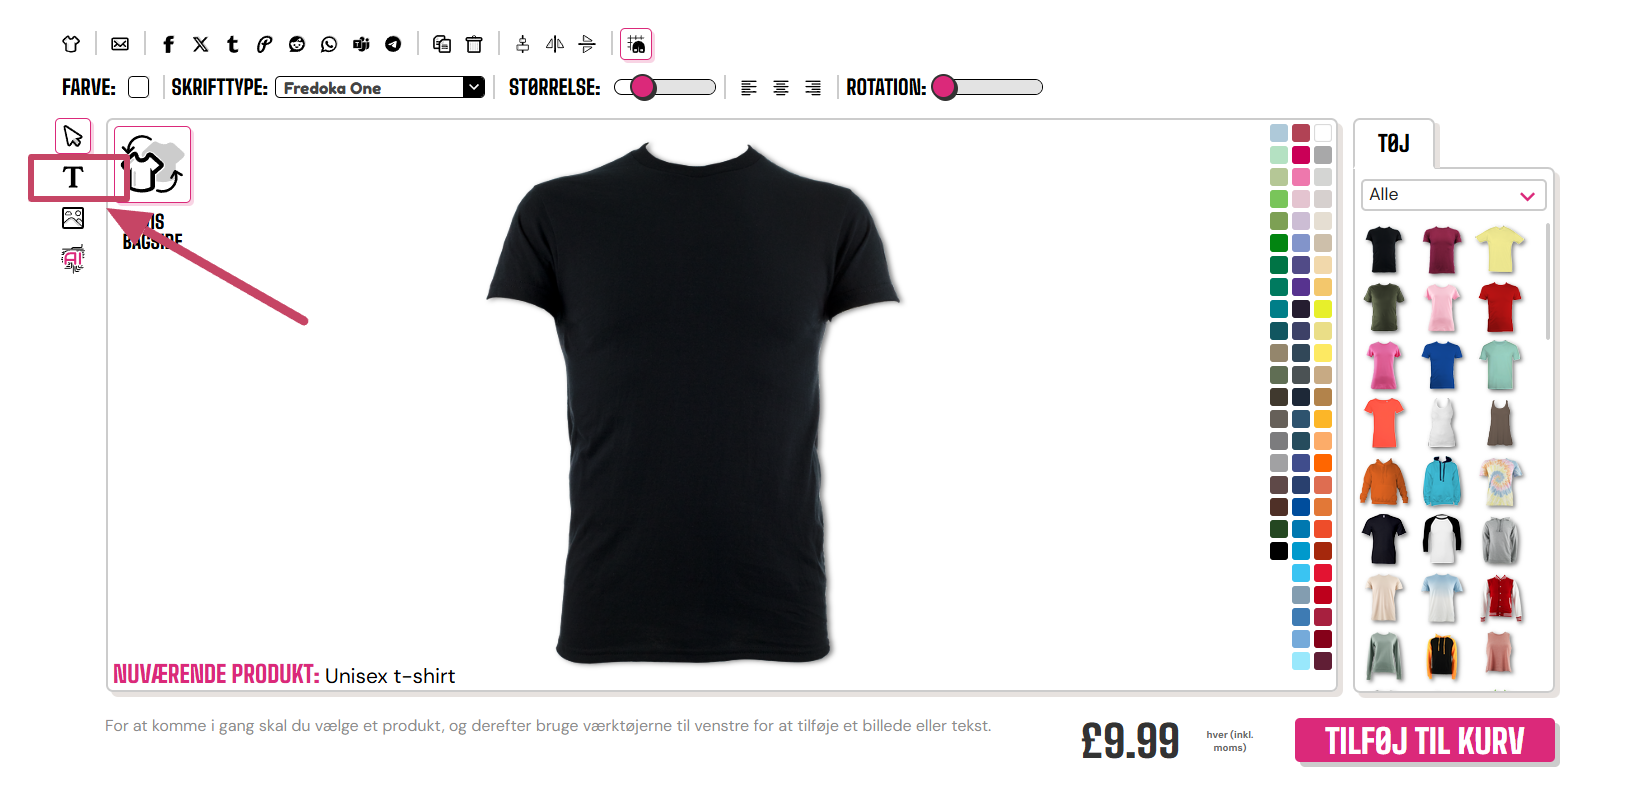1651x786 pixels.
Task: Set text alignment to center
Action: pyautogui.click(x=781, y=88)
